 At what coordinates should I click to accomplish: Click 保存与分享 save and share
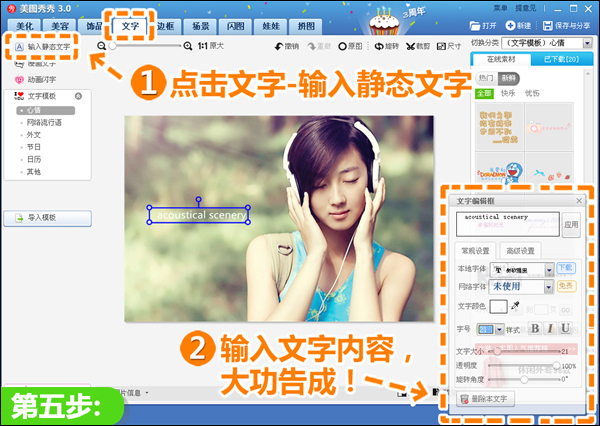click(567, 26)
